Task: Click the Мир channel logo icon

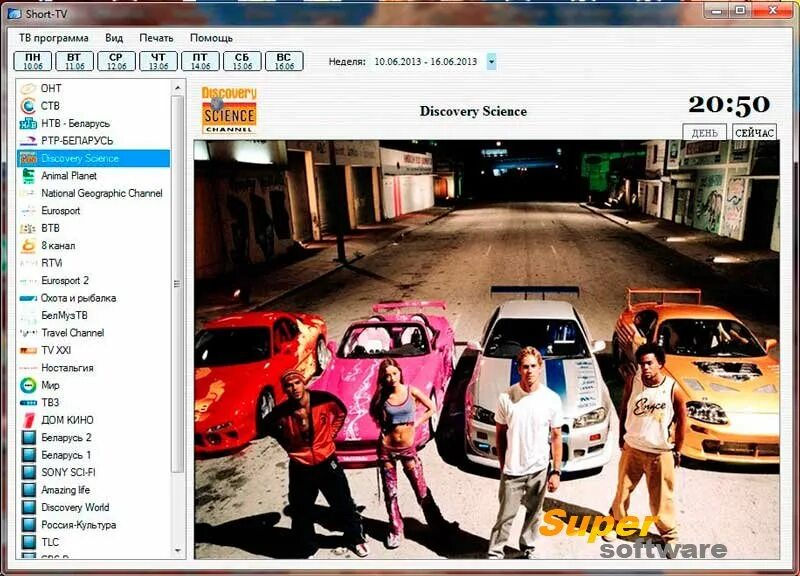Action: click(x=28, y=385)
